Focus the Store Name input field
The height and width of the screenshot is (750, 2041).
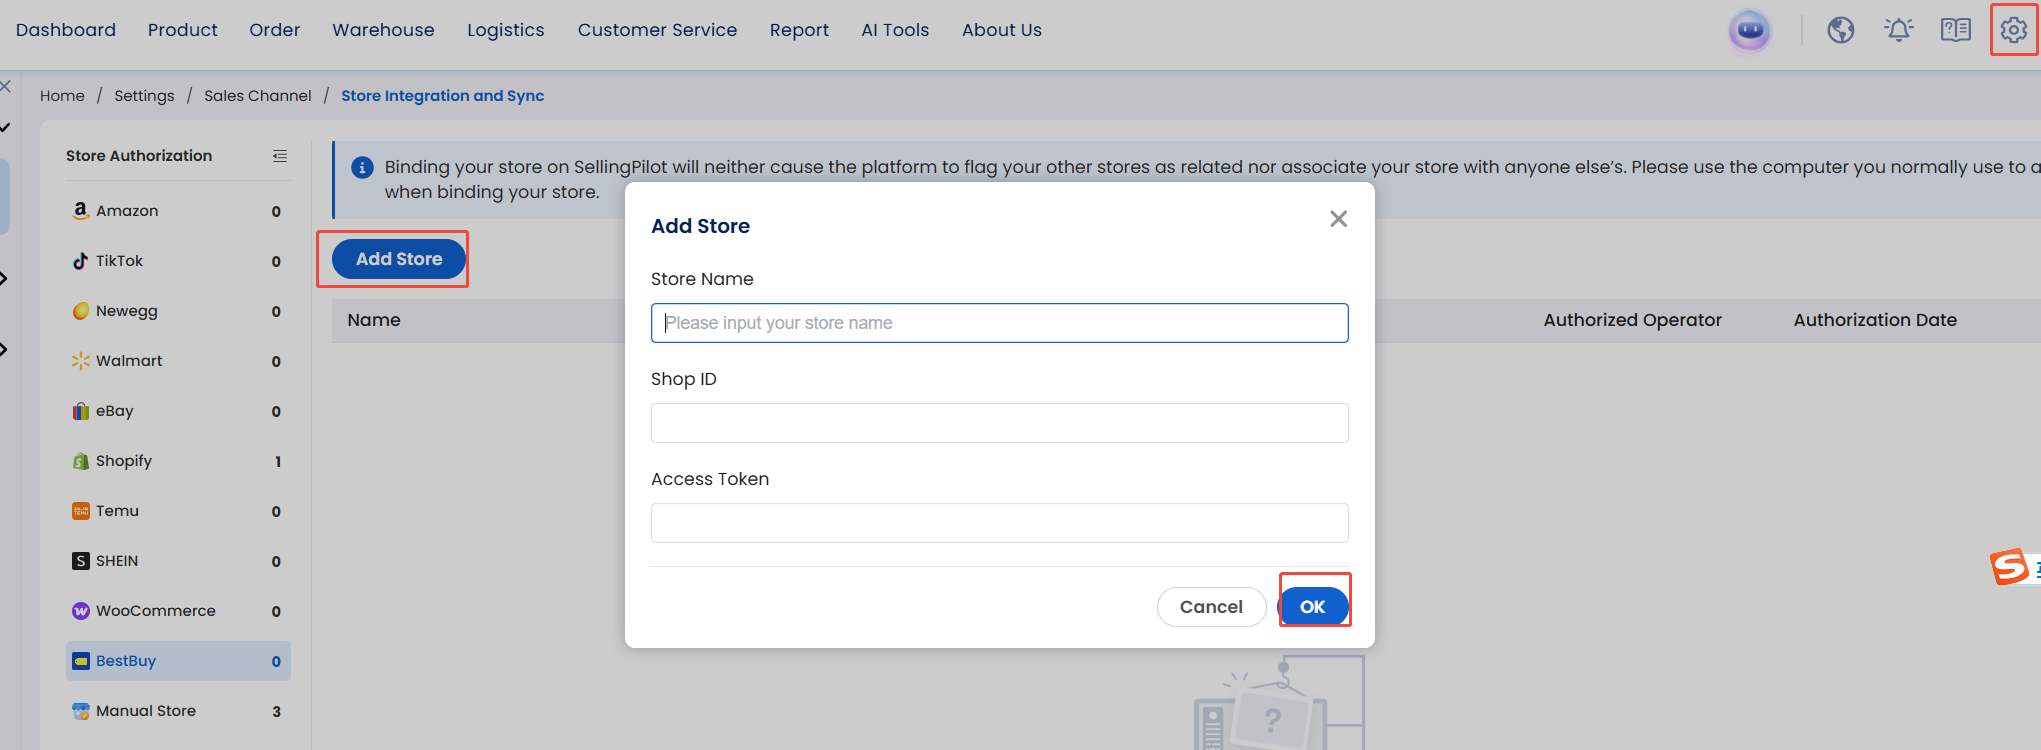(999, 323)
